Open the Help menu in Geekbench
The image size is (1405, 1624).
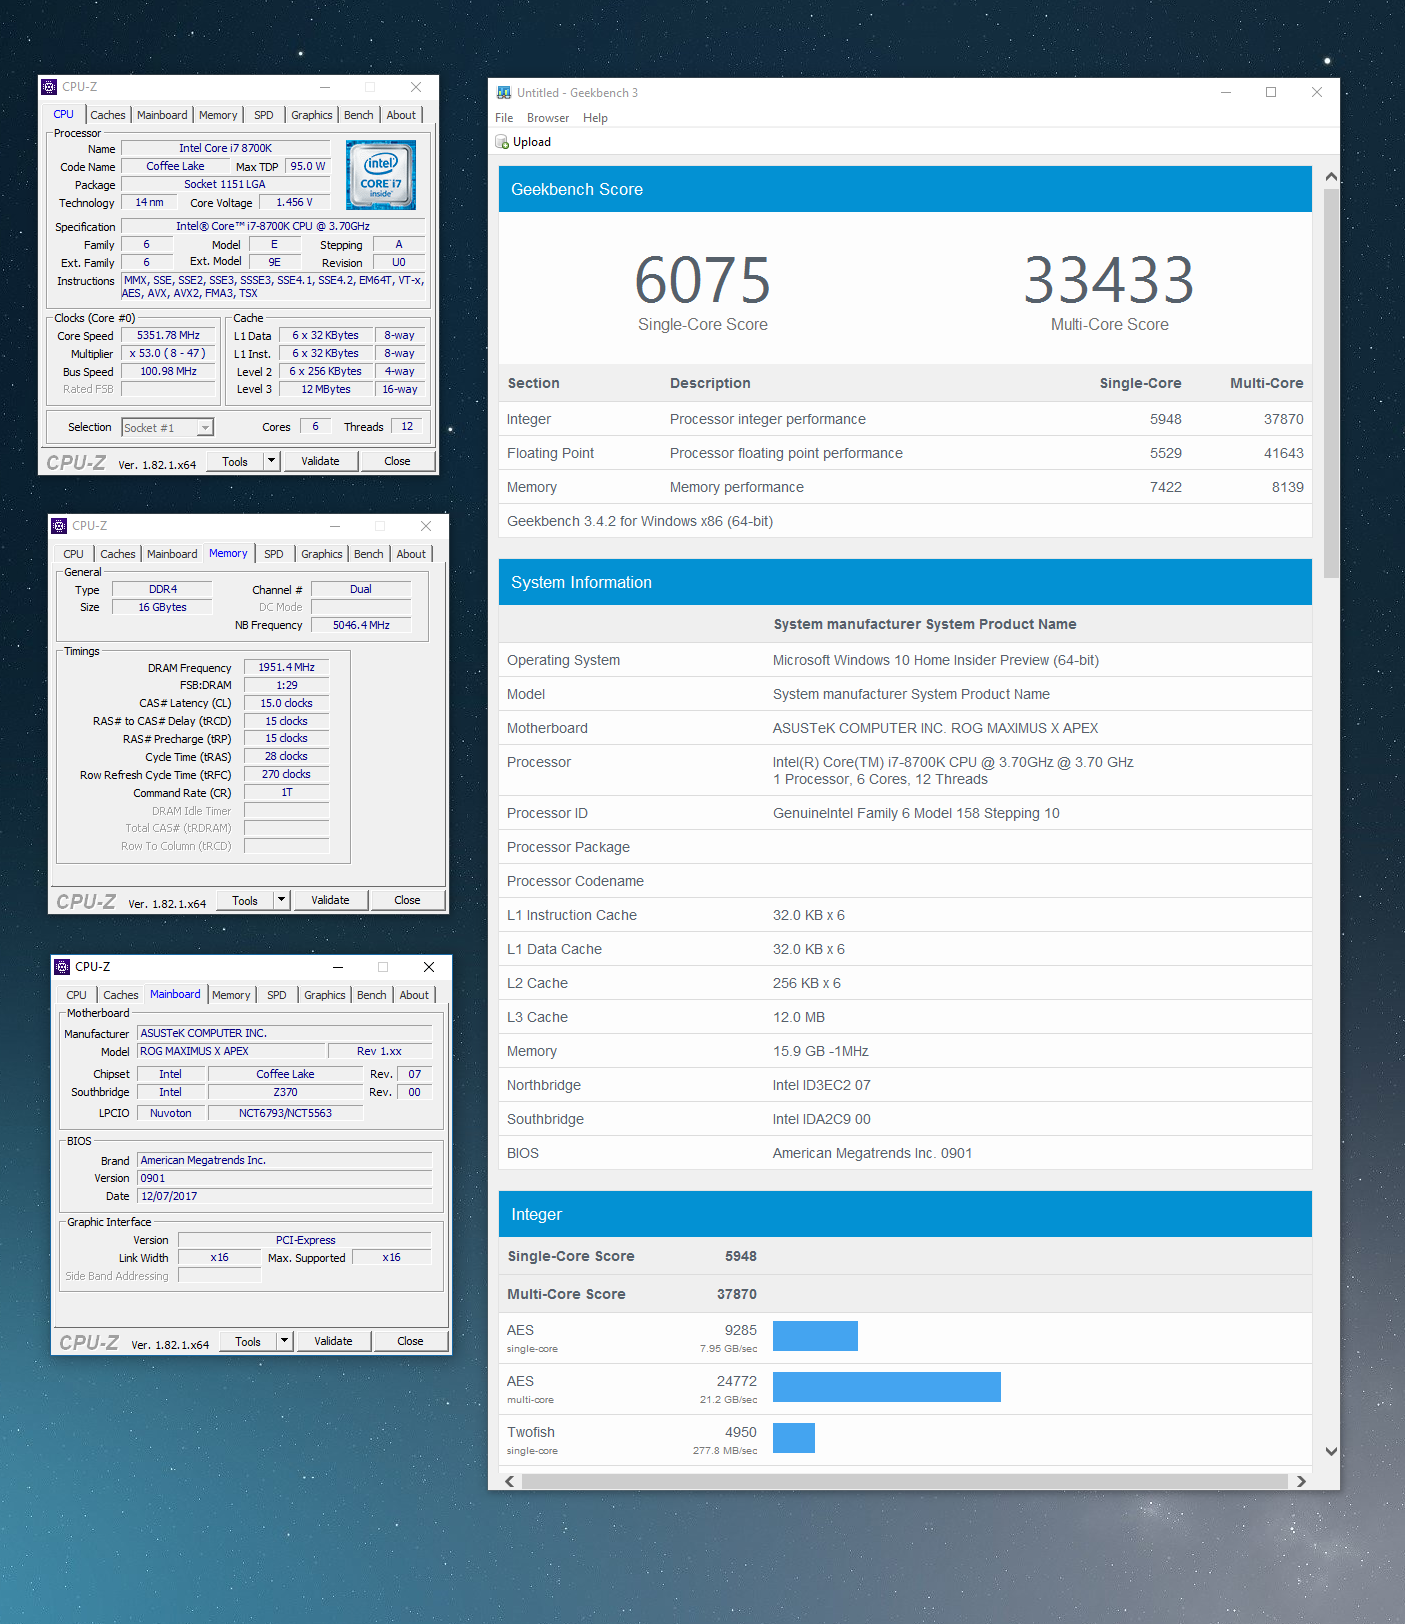(595, 118)
